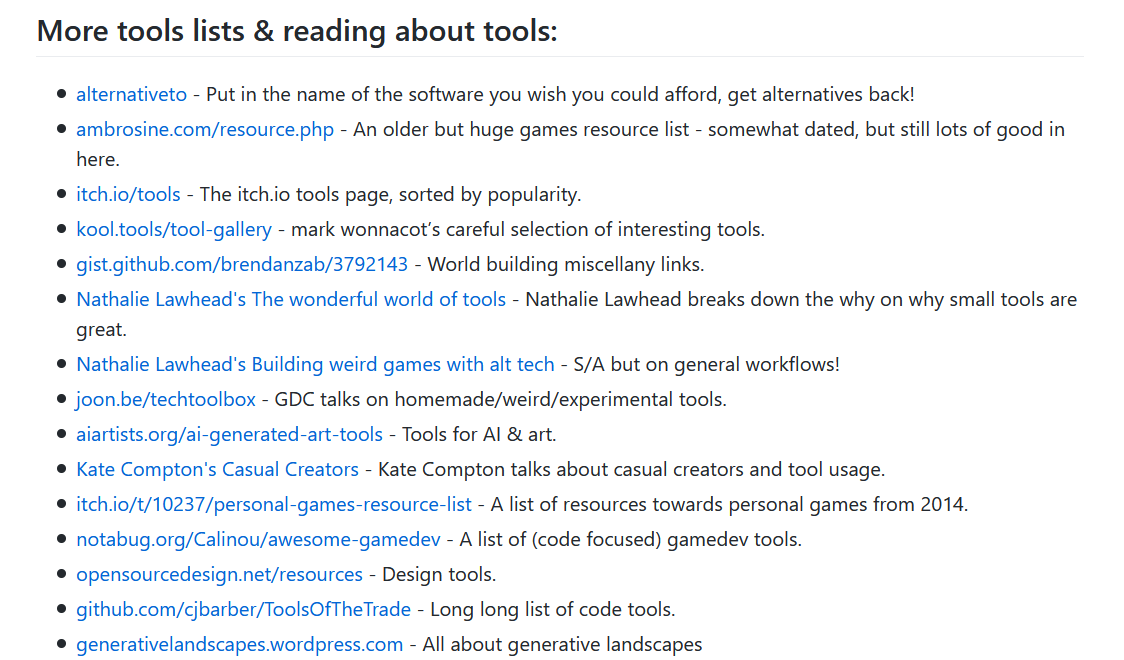Click the text "S/A but on general workflows!"
This screenshot has height=660, width=1124.
click(x=707, y=365)
